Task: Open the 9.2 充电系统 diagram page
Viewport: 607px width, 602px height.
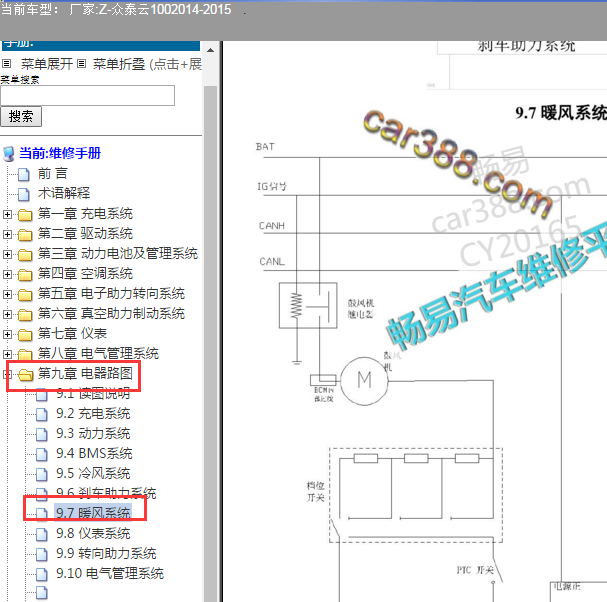Action: [x=93, y=413]
